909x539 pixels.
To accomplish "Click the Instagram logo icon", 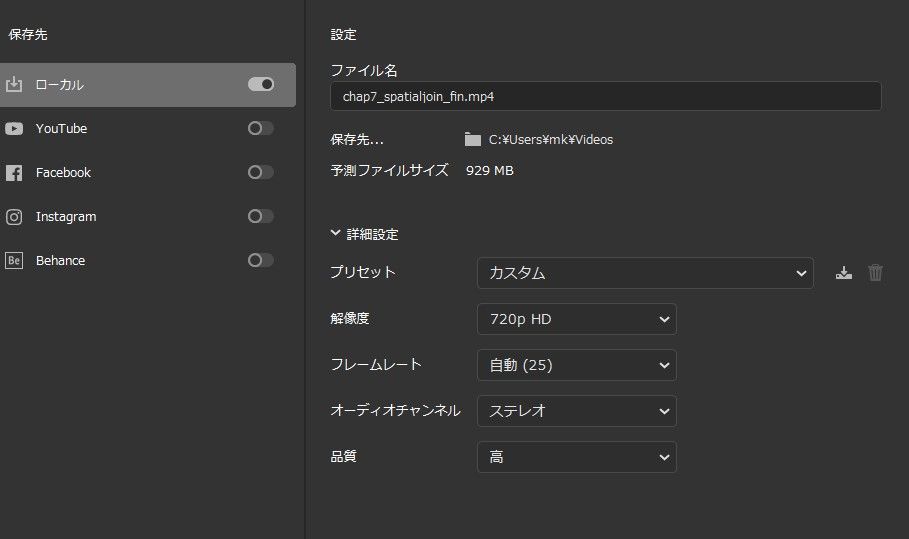I will (14, 217).
